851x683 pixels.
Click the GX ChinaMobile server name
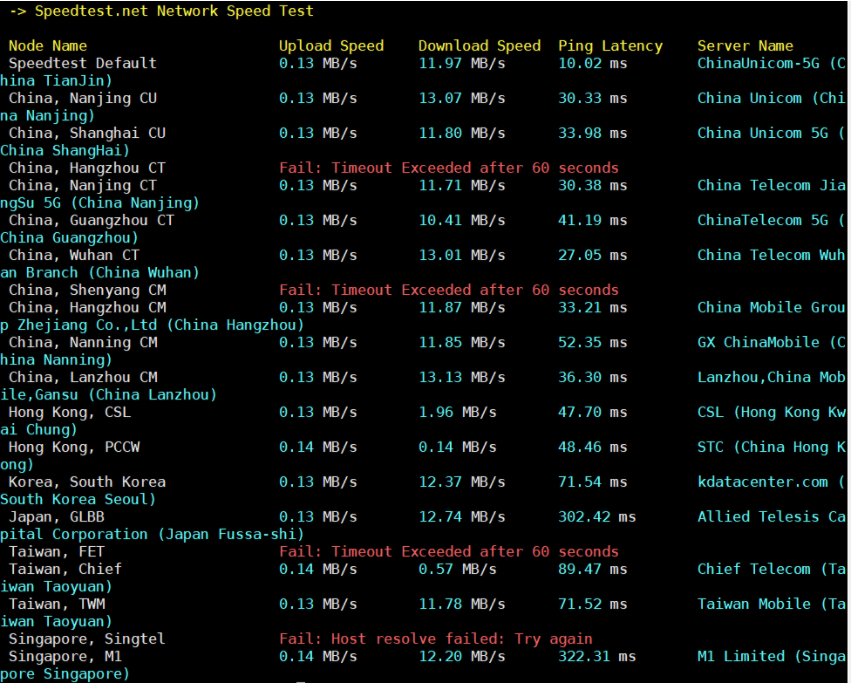point(758,342)
